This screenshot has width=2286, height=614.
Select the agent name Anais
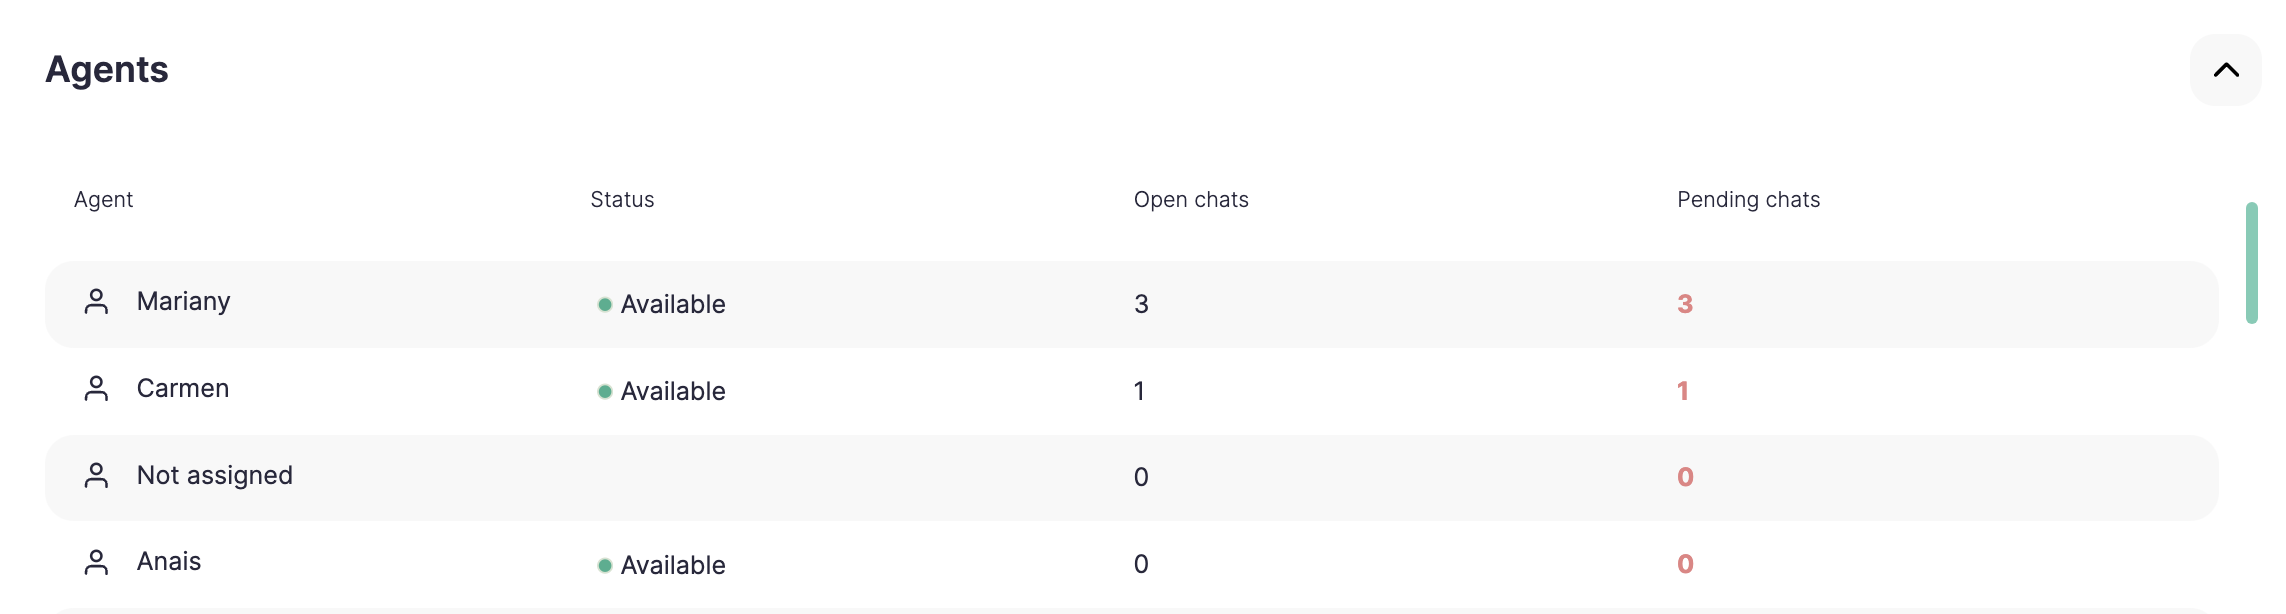click(x=169, y=562)
